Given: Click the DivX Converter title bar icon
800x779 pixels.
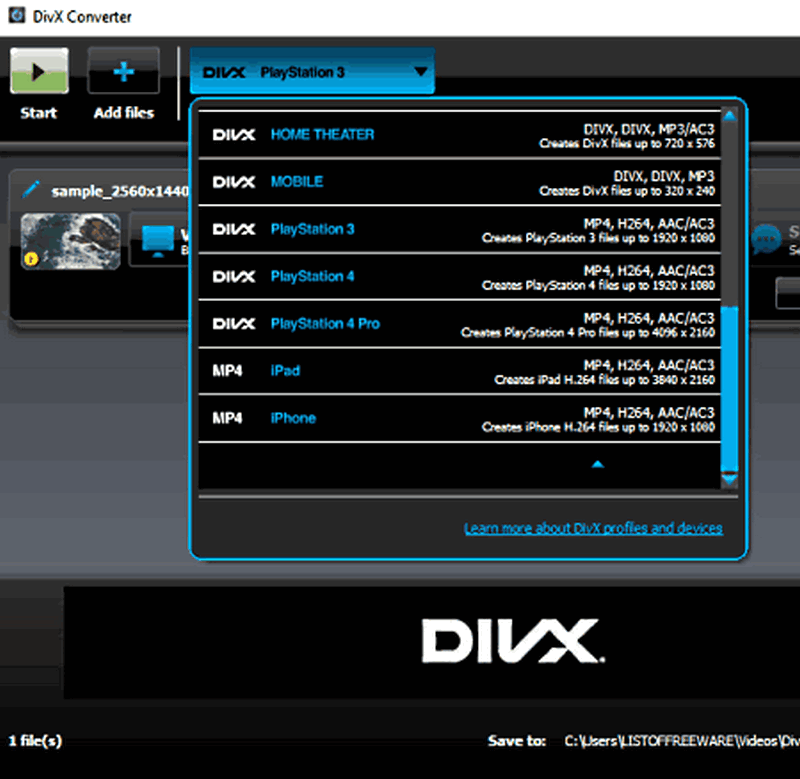Looking at the screenshot, I should 15,16.
